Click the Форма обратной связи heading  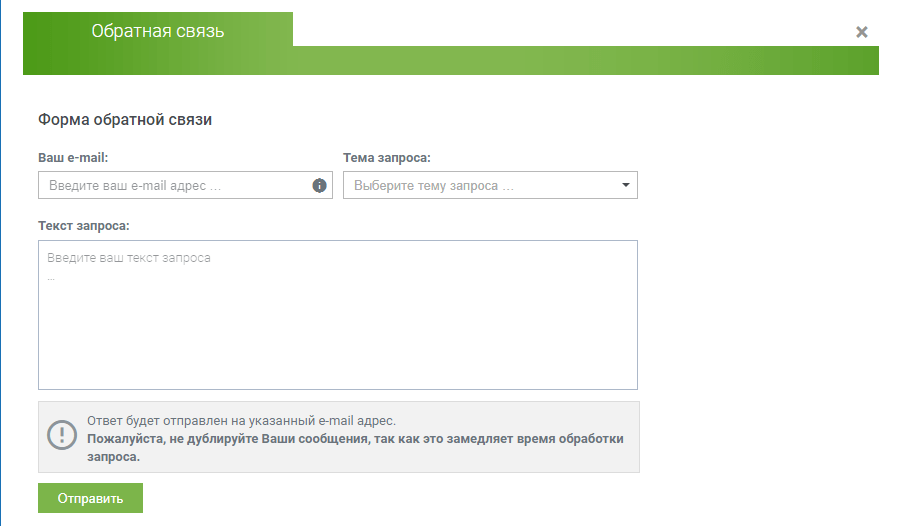coord(125,119)
